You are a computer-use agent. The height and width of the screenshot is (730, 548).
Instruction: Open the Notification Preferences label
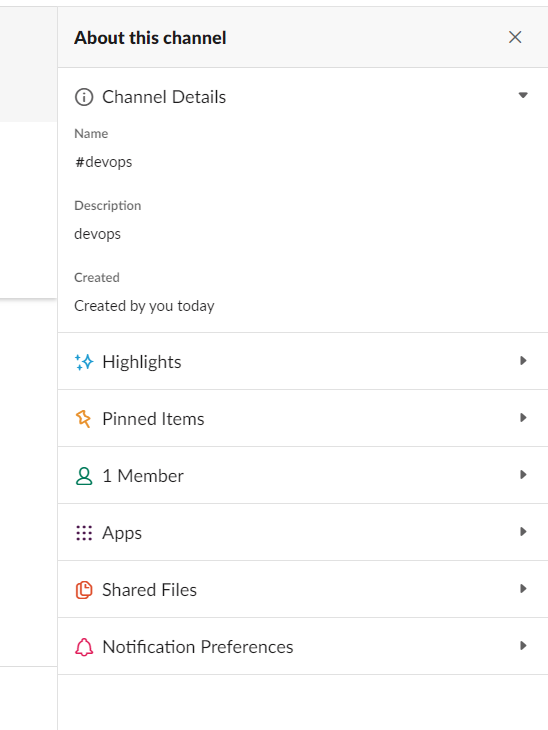click(198, 647)
